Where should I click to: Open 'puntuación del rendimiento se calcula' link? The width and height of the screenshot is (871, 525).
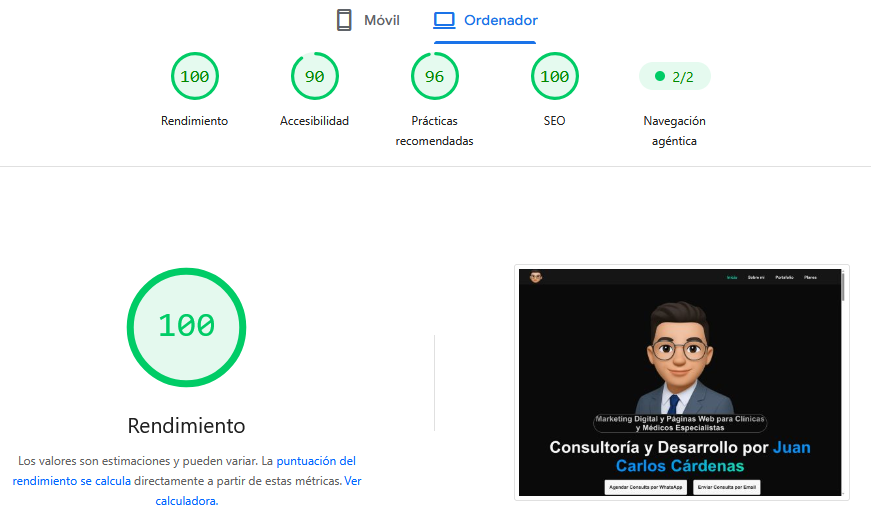(184, 471)
